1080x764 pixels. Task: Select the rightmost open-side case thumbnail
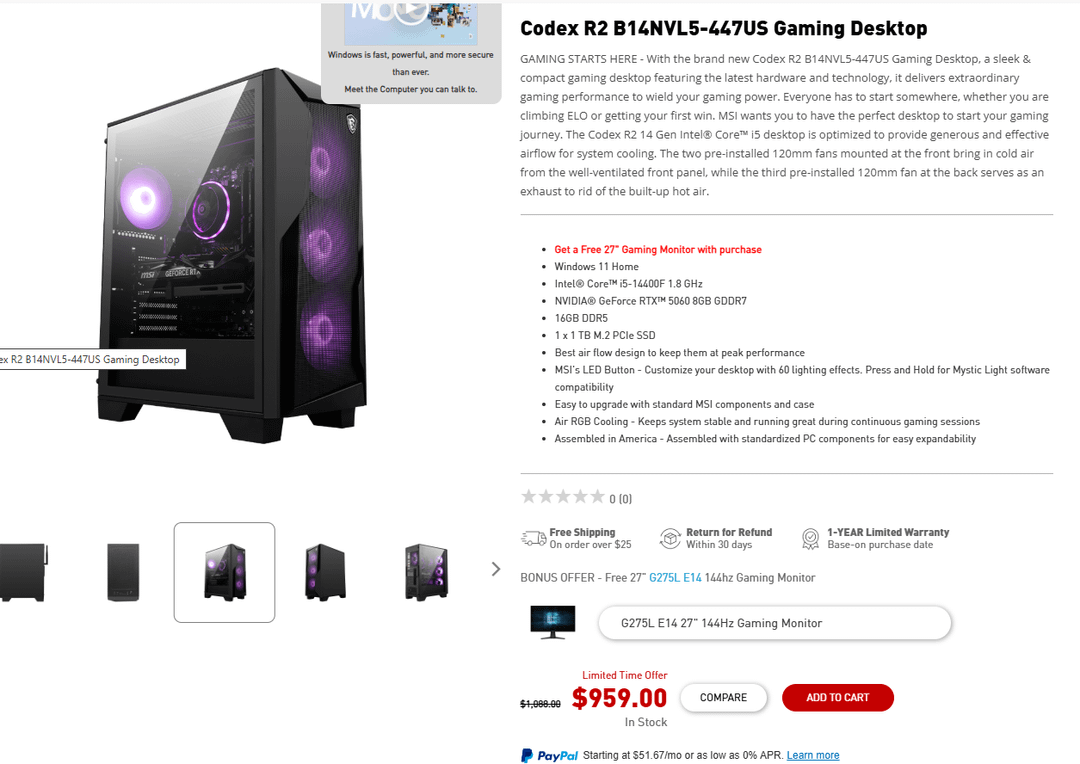click(426, 572)
